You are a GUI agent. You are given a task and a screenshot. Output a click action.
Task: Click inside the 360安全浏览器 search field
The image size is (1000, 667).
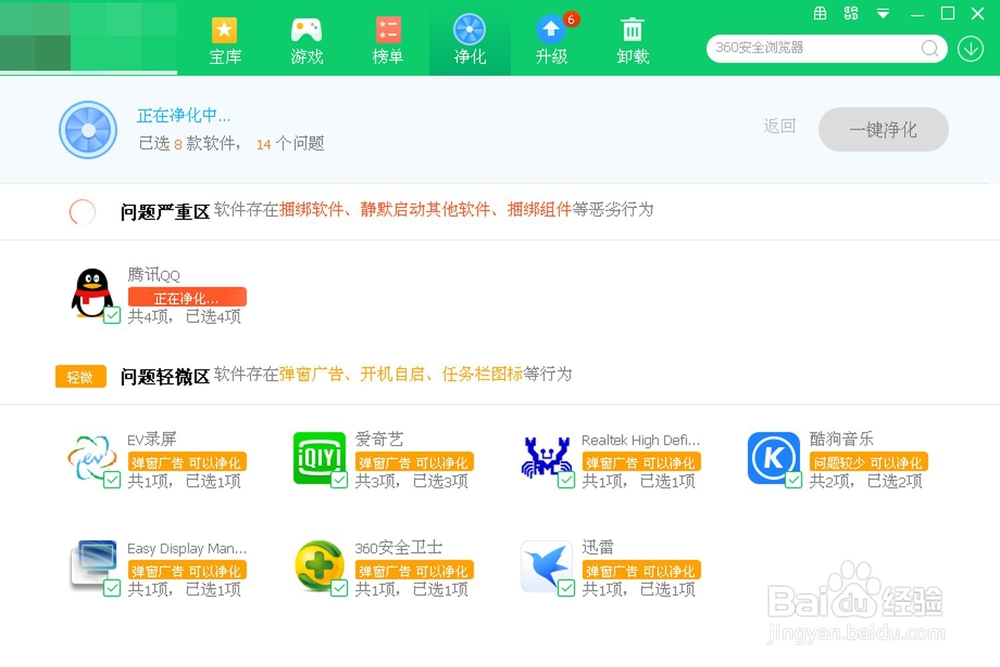click(x=810, y=48)
